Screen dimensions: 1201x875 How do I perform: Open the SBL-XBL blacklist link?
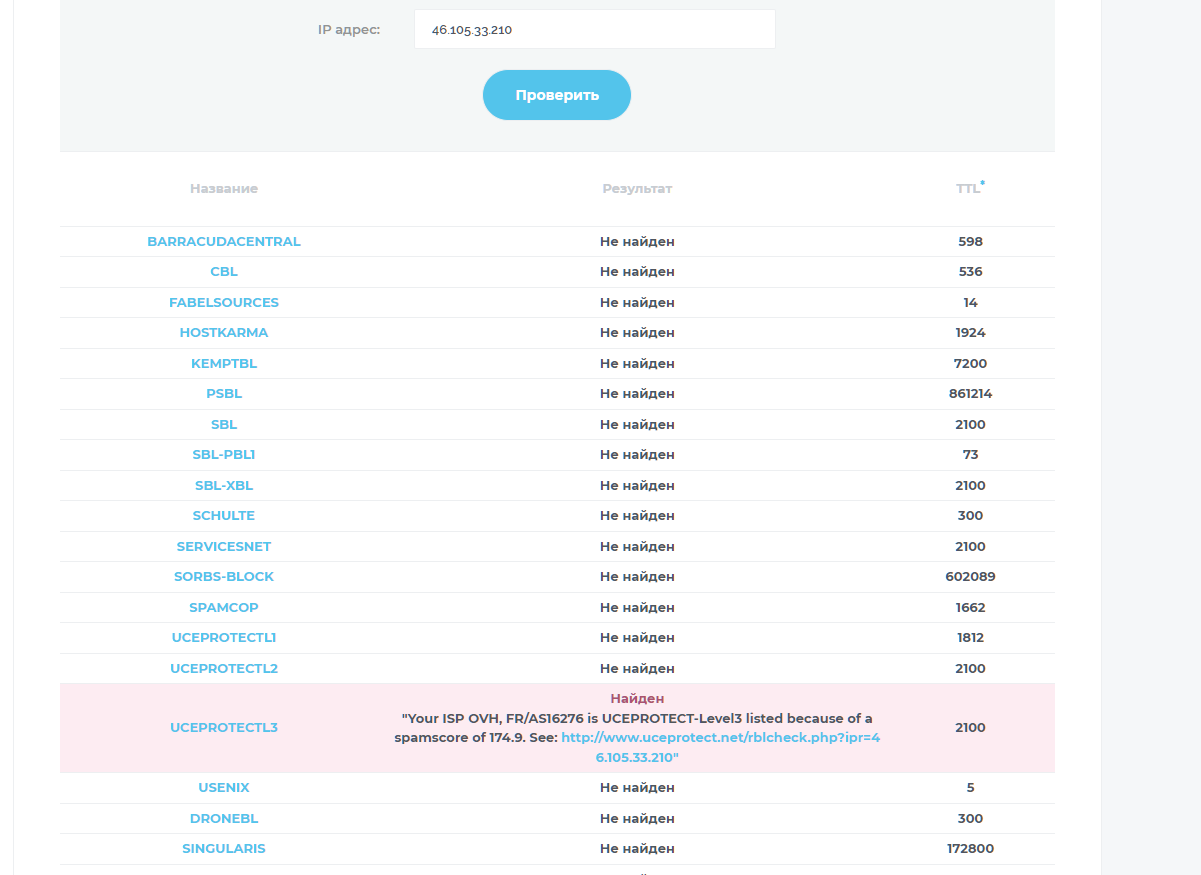(223, 485)
